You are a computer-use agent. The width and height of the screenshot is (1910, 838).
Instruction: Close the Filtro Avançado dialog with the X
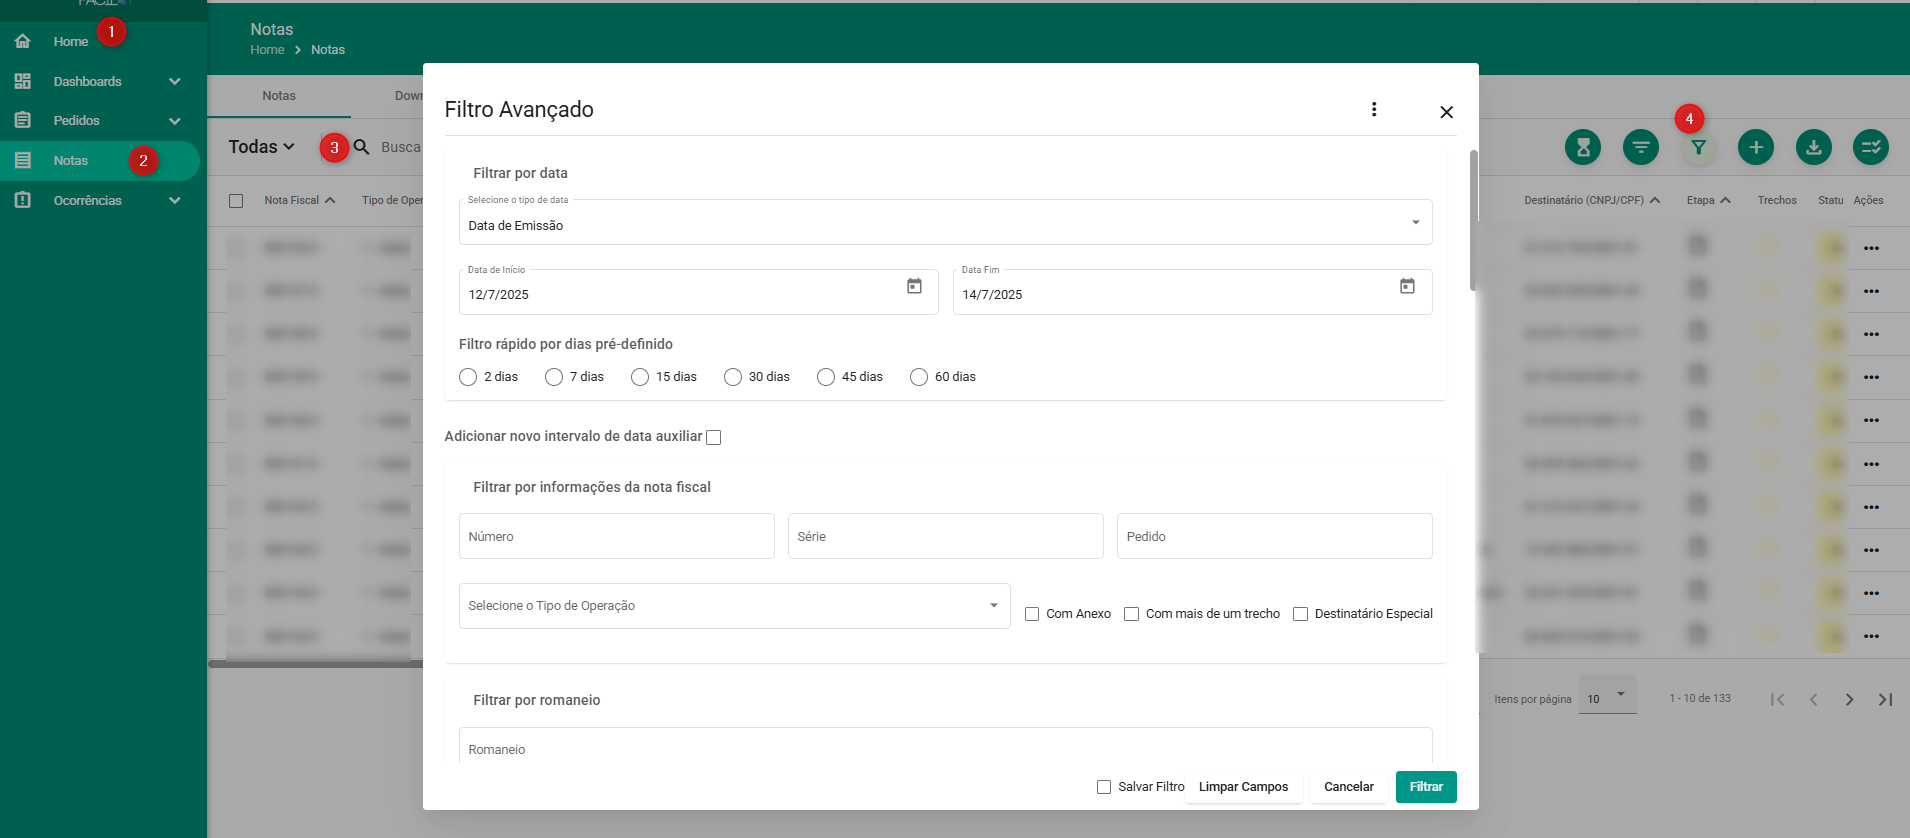(x=1446, y=112)
